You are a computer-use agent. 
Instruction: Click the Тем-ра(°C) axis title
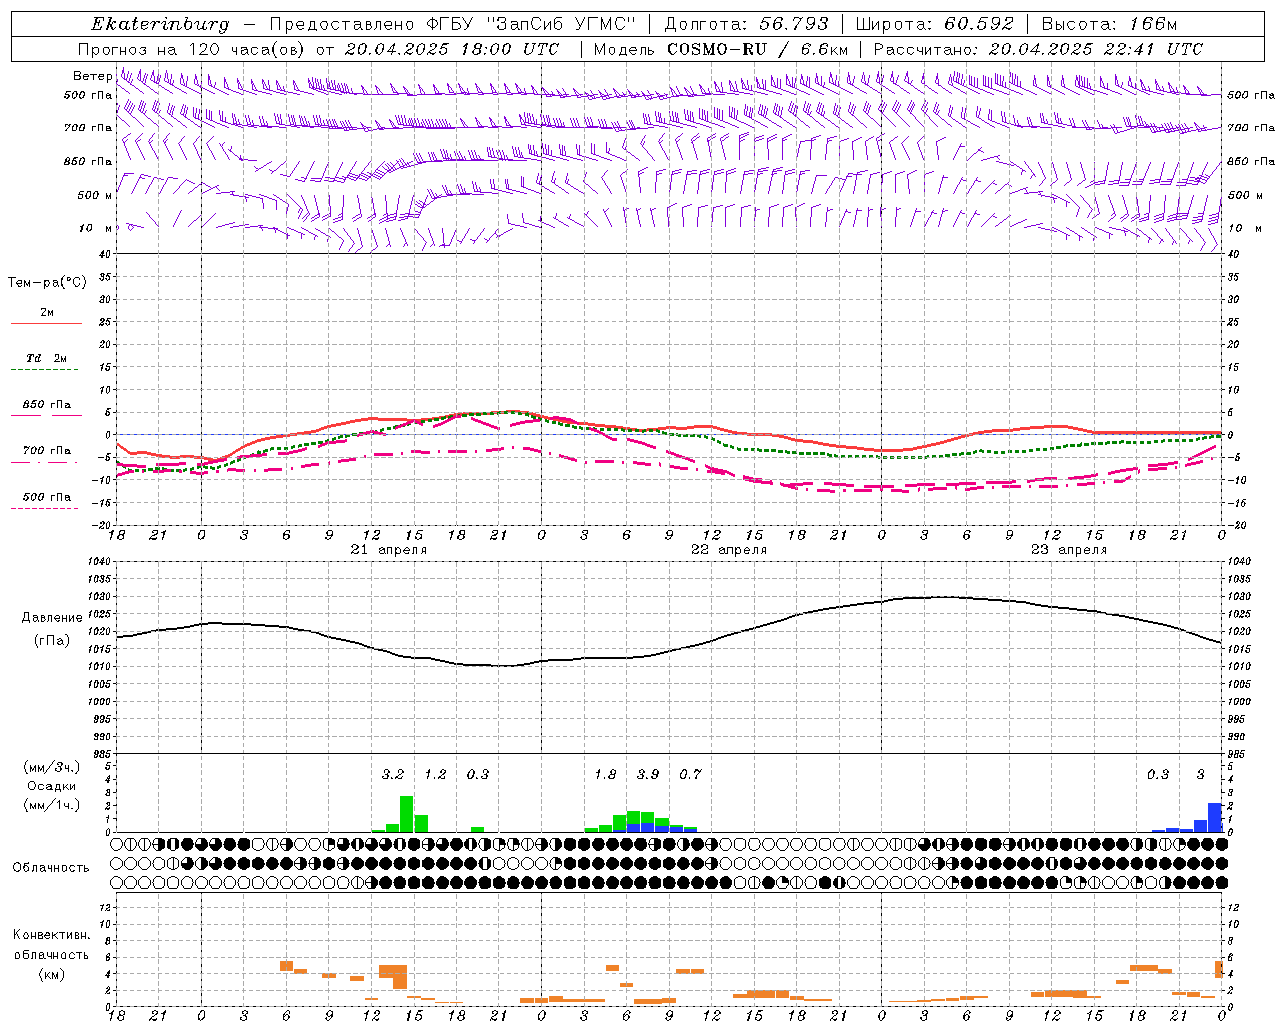click(47, 283)
